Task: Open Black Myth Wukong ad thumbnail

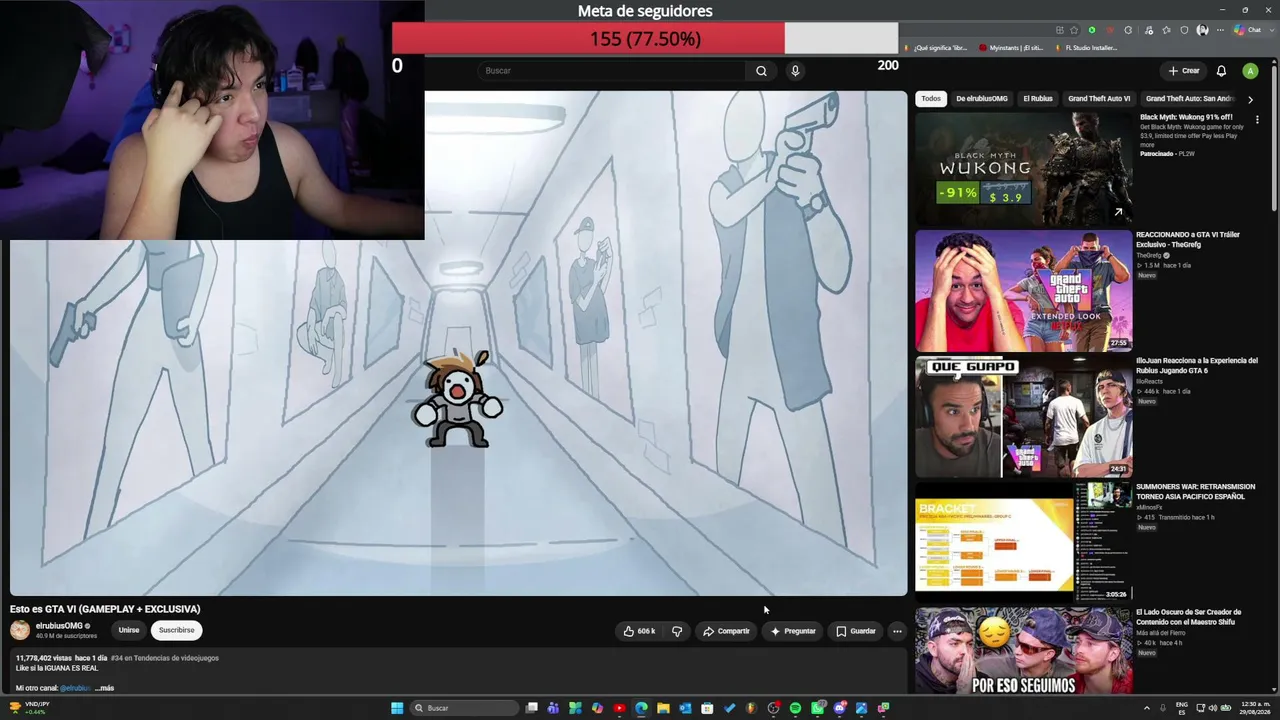Action: [1024, 166]
